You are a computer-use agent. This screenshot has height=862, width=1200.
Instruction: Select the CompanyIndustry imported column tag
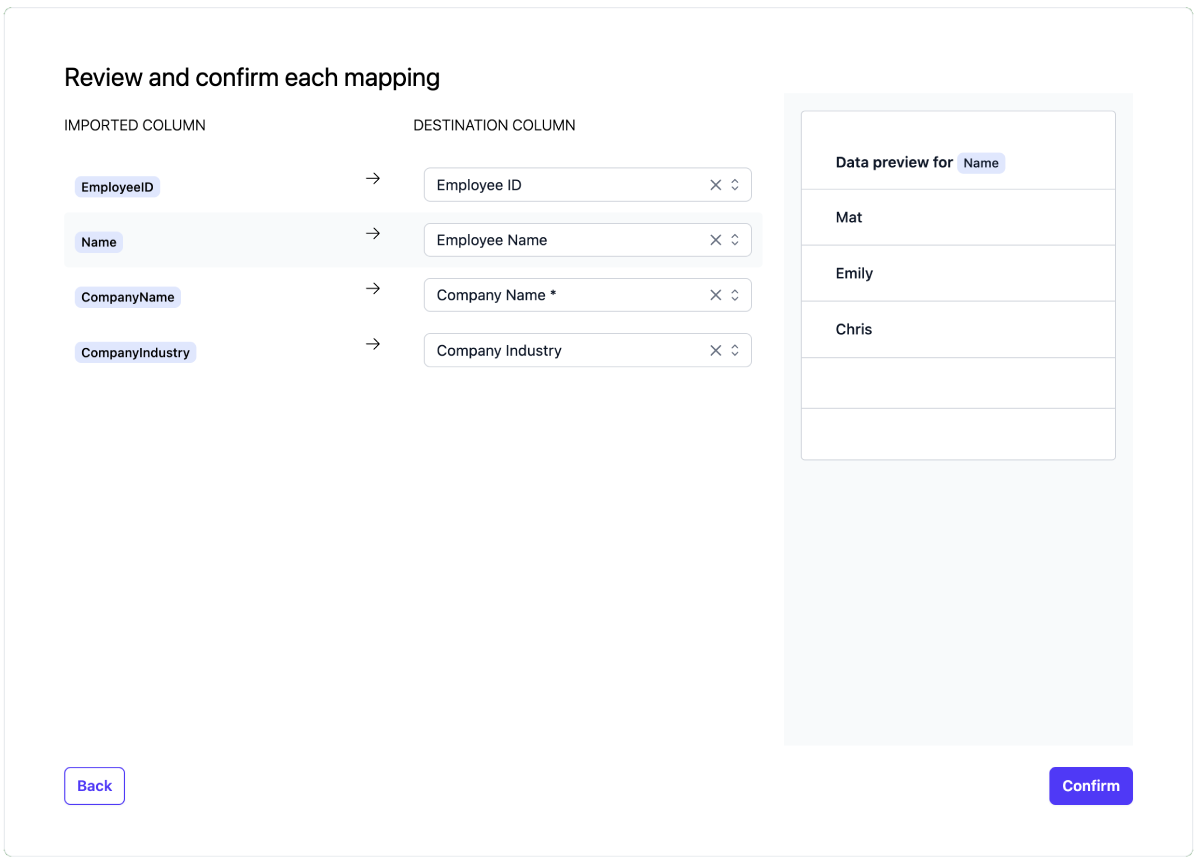135,353
